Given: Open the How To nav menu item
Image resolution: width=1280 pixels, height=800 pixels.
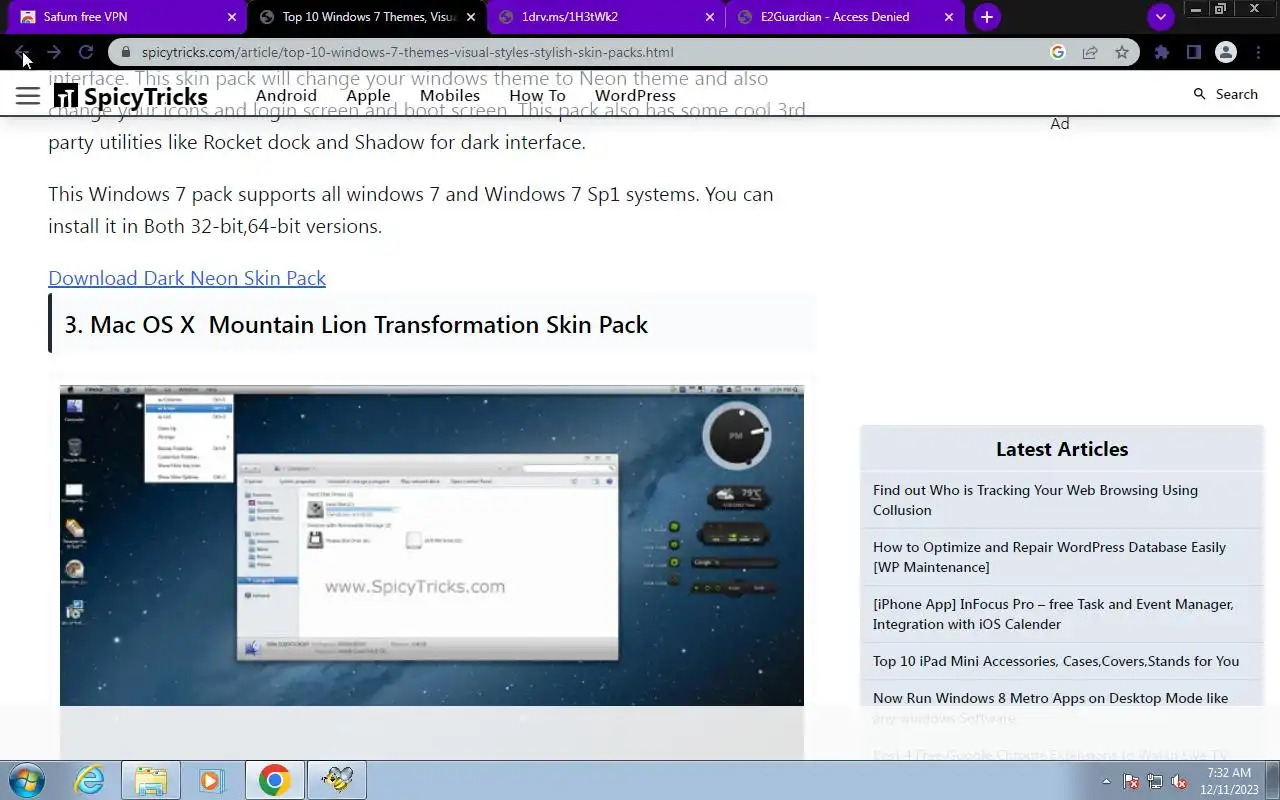Looking at the screenshot, I should tap(538, 96).
